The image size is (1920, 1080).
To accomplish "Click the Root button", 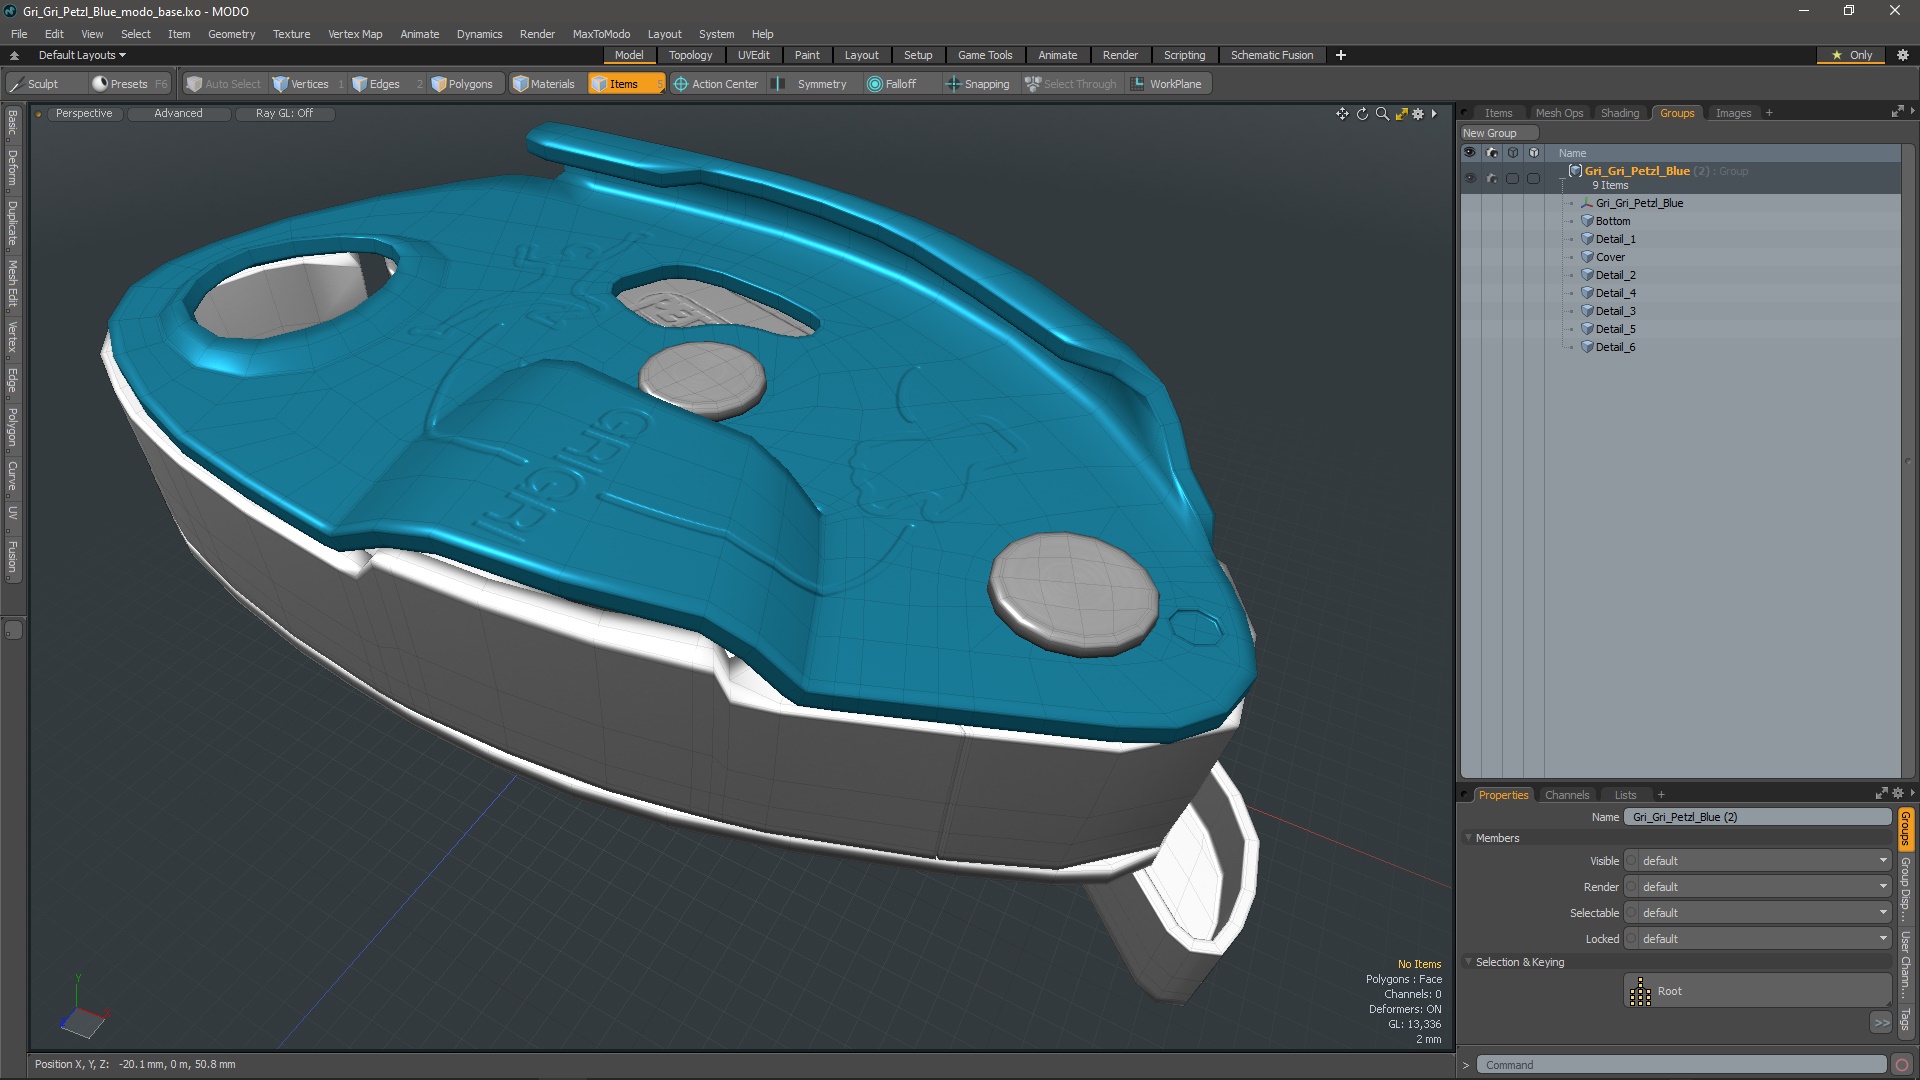I will coord(1757,992).
